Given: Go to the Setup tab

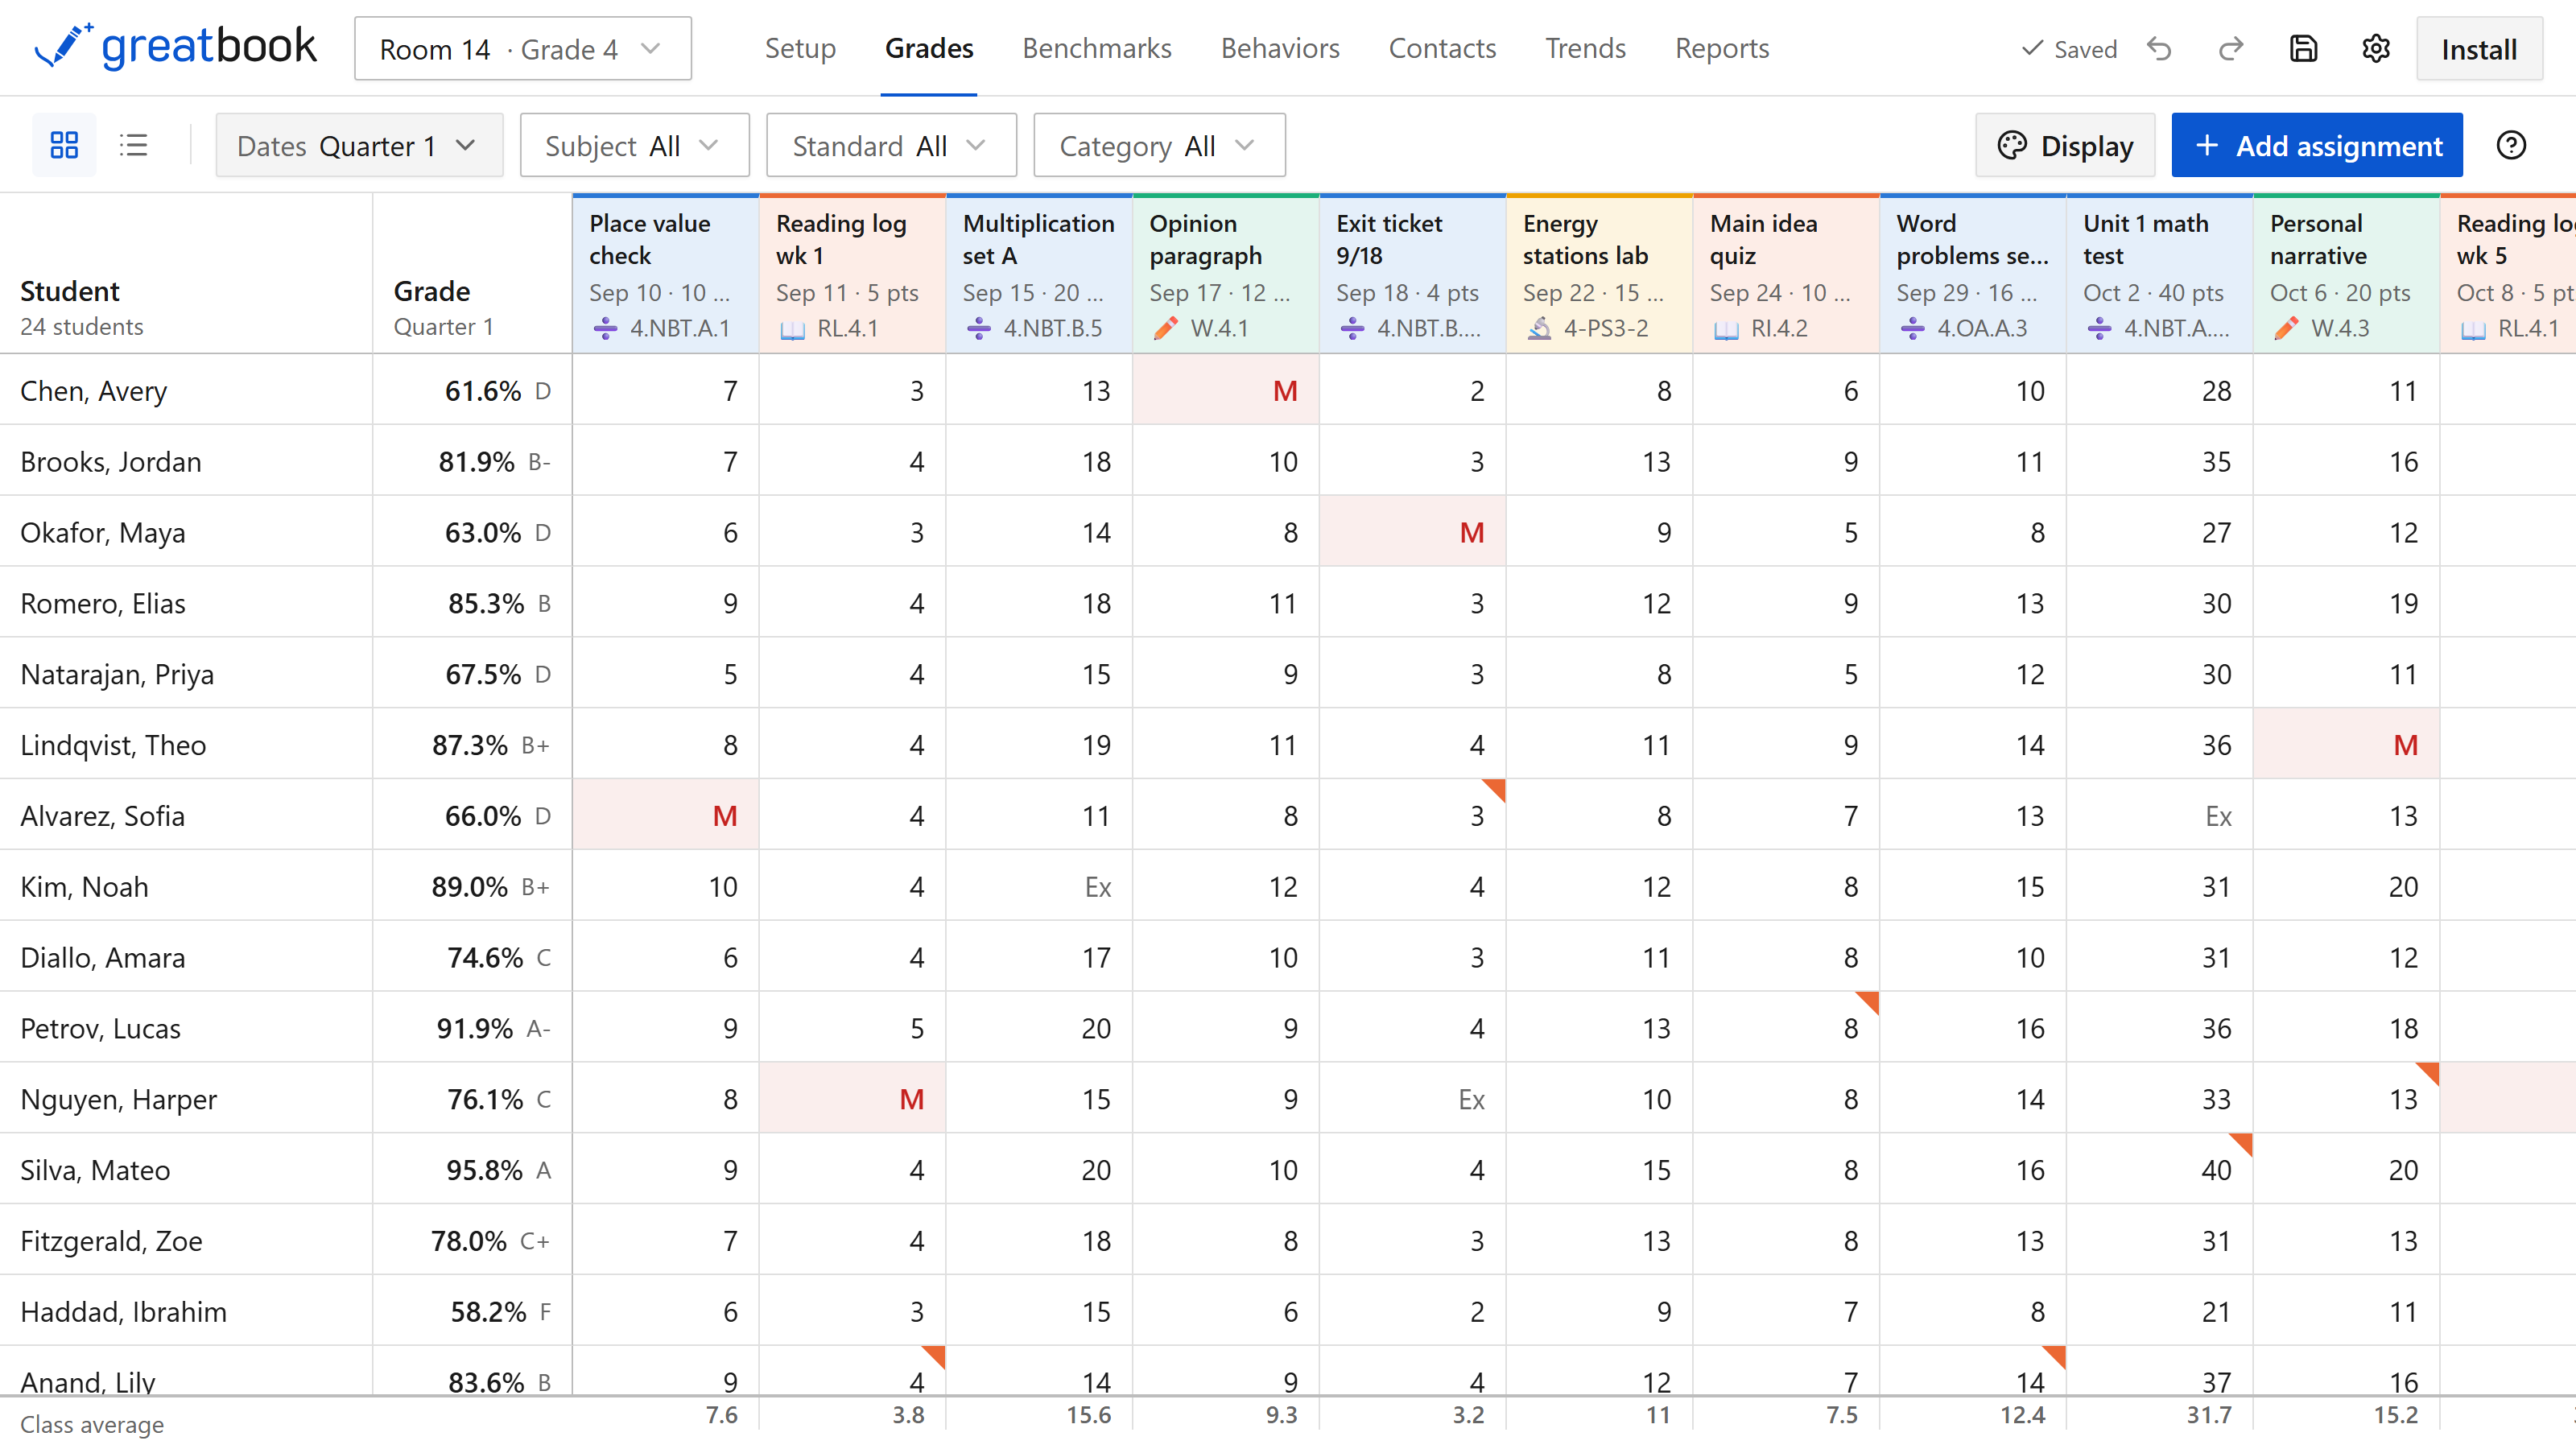Looking at the screenshot, I should [x=800, y=48].
